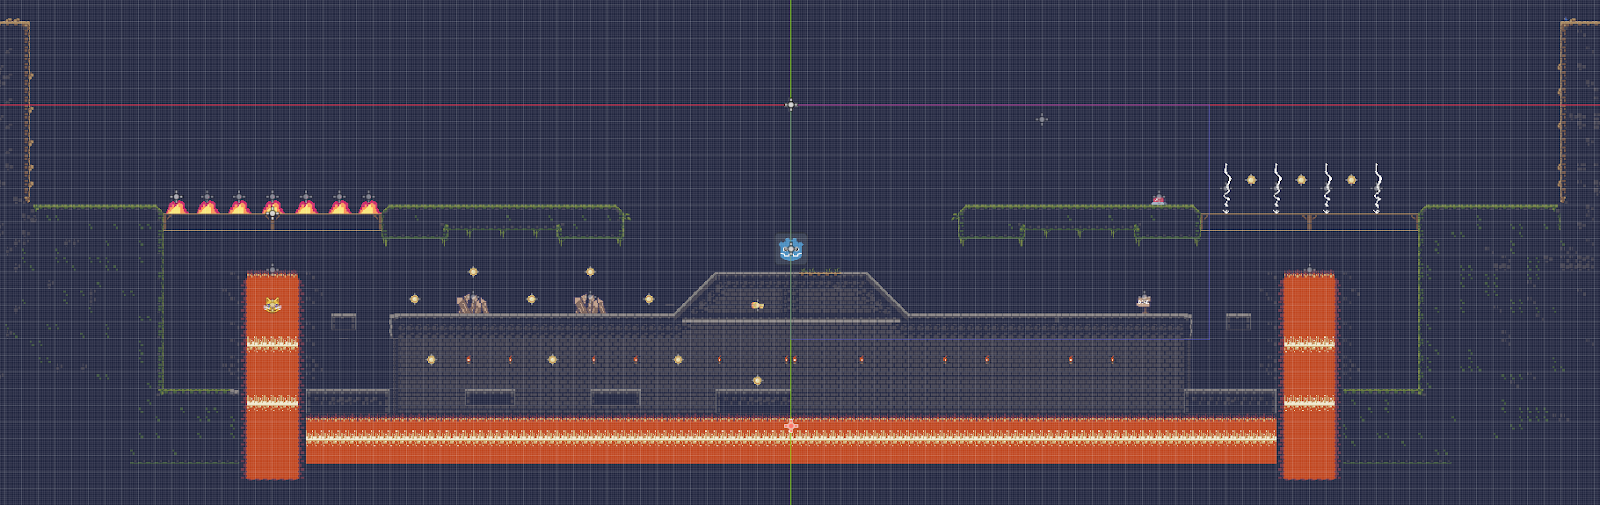Image resolution: width=1600 pixels, height=505 pixels.
Task: Click the coin above the left crystal rock
Action: click(473, 272)
